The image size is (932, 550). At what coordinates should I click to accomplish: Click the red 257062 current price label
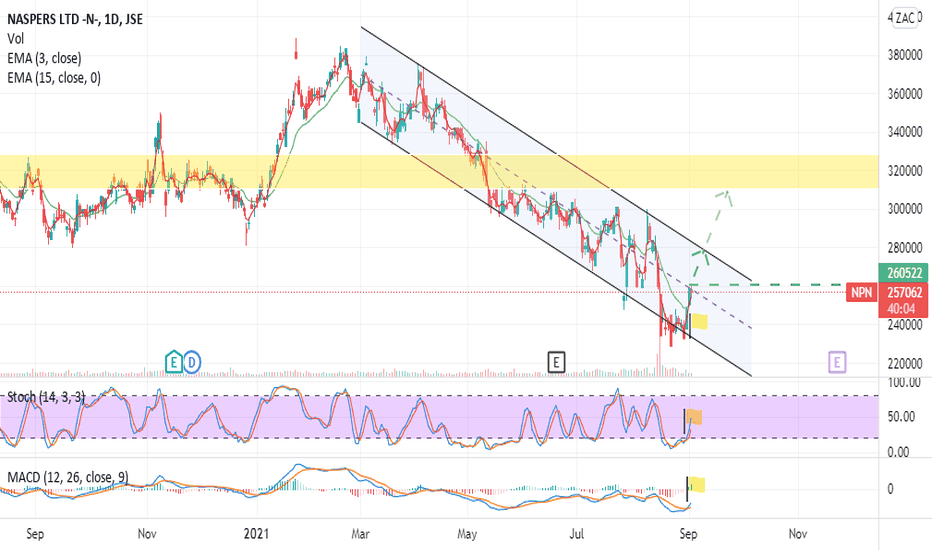click(903, 293)
